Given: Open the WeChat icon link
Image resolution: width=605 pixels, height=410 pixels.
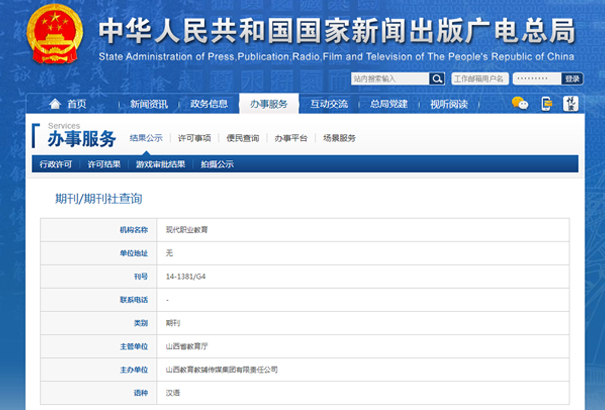Looking at the screenshot, I should (520, 103).
